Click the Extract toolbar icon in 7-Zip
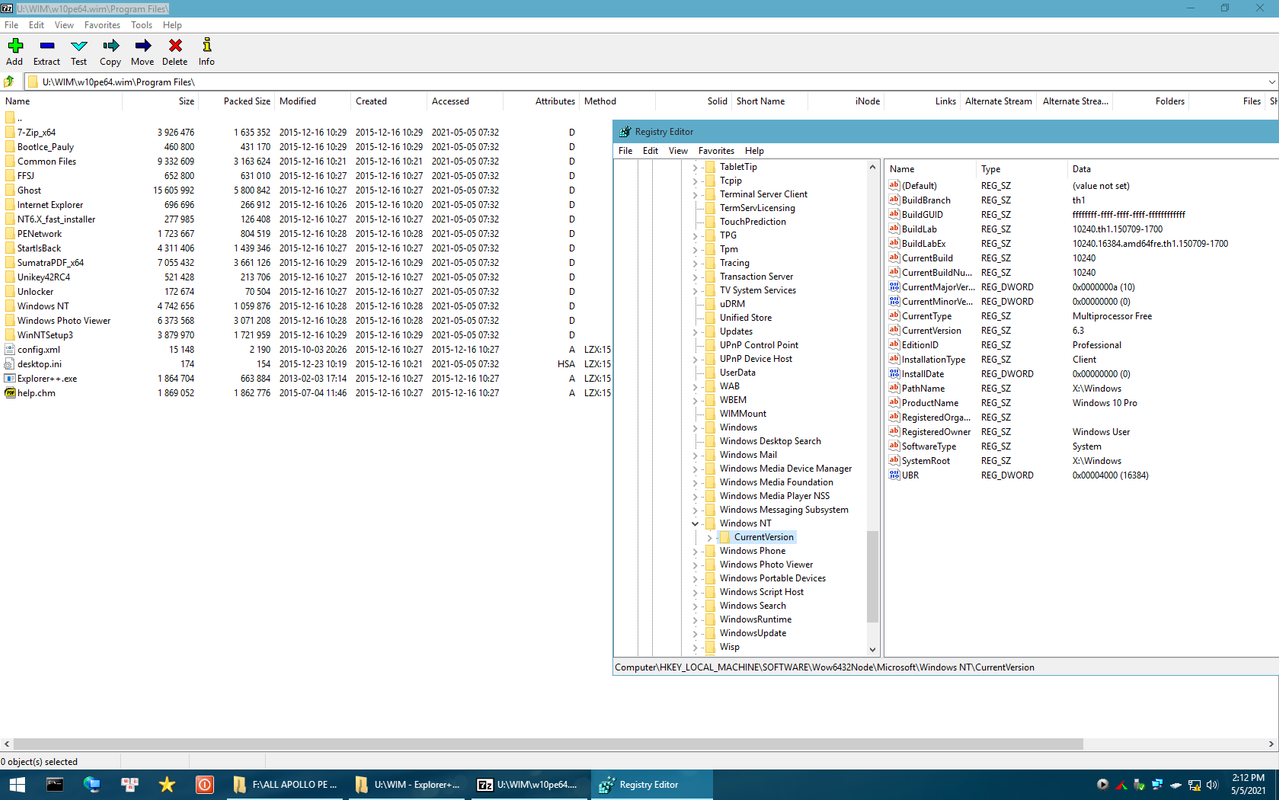Screen dimensions: 1279x800 click(47, 46)
